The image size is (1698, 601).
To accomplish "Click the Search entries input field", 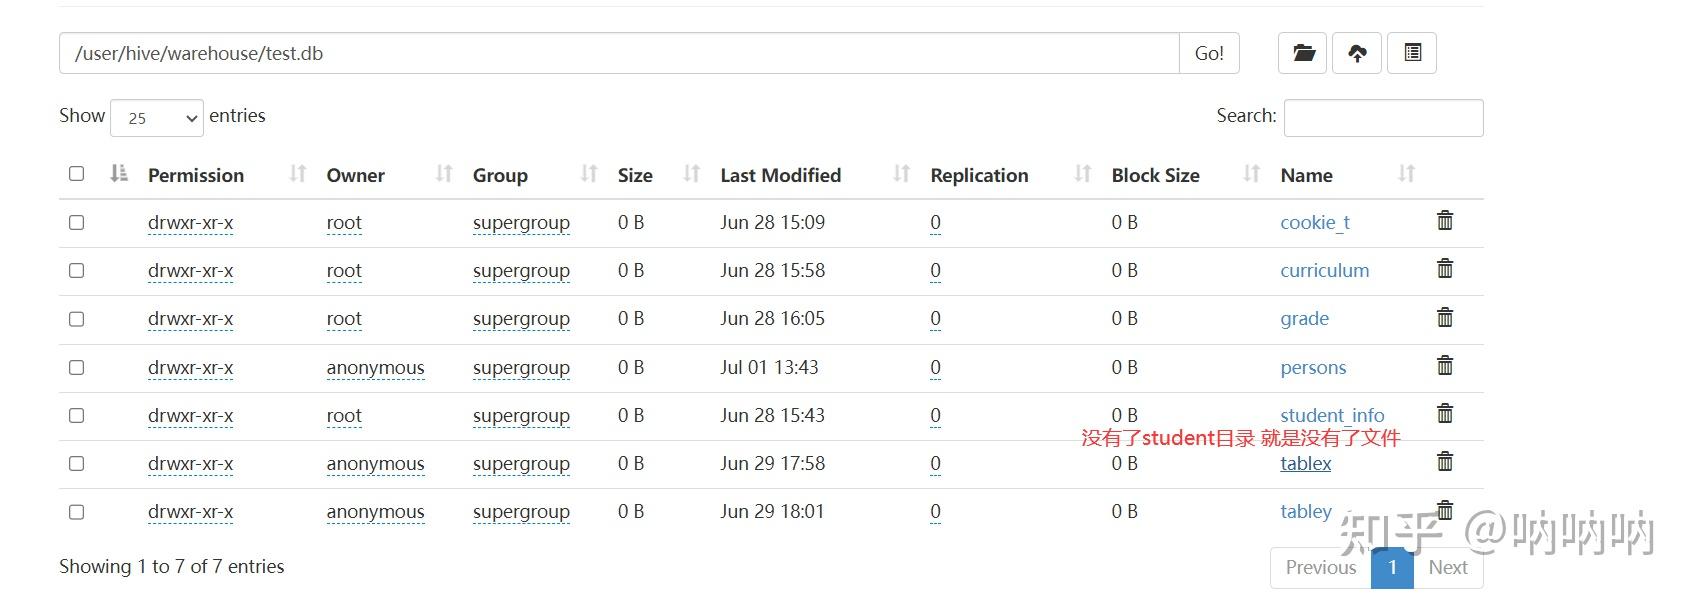I will pos(1383,118).
